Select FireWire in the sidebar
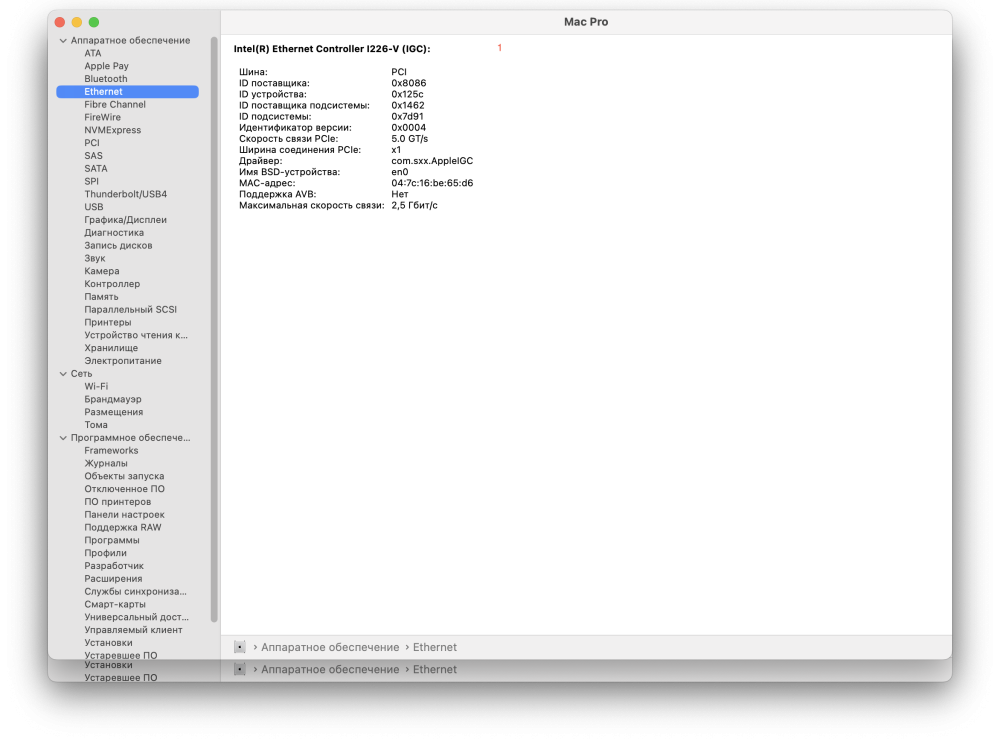The height and width of the screenshot is (745, 1000). click(103, 117)
